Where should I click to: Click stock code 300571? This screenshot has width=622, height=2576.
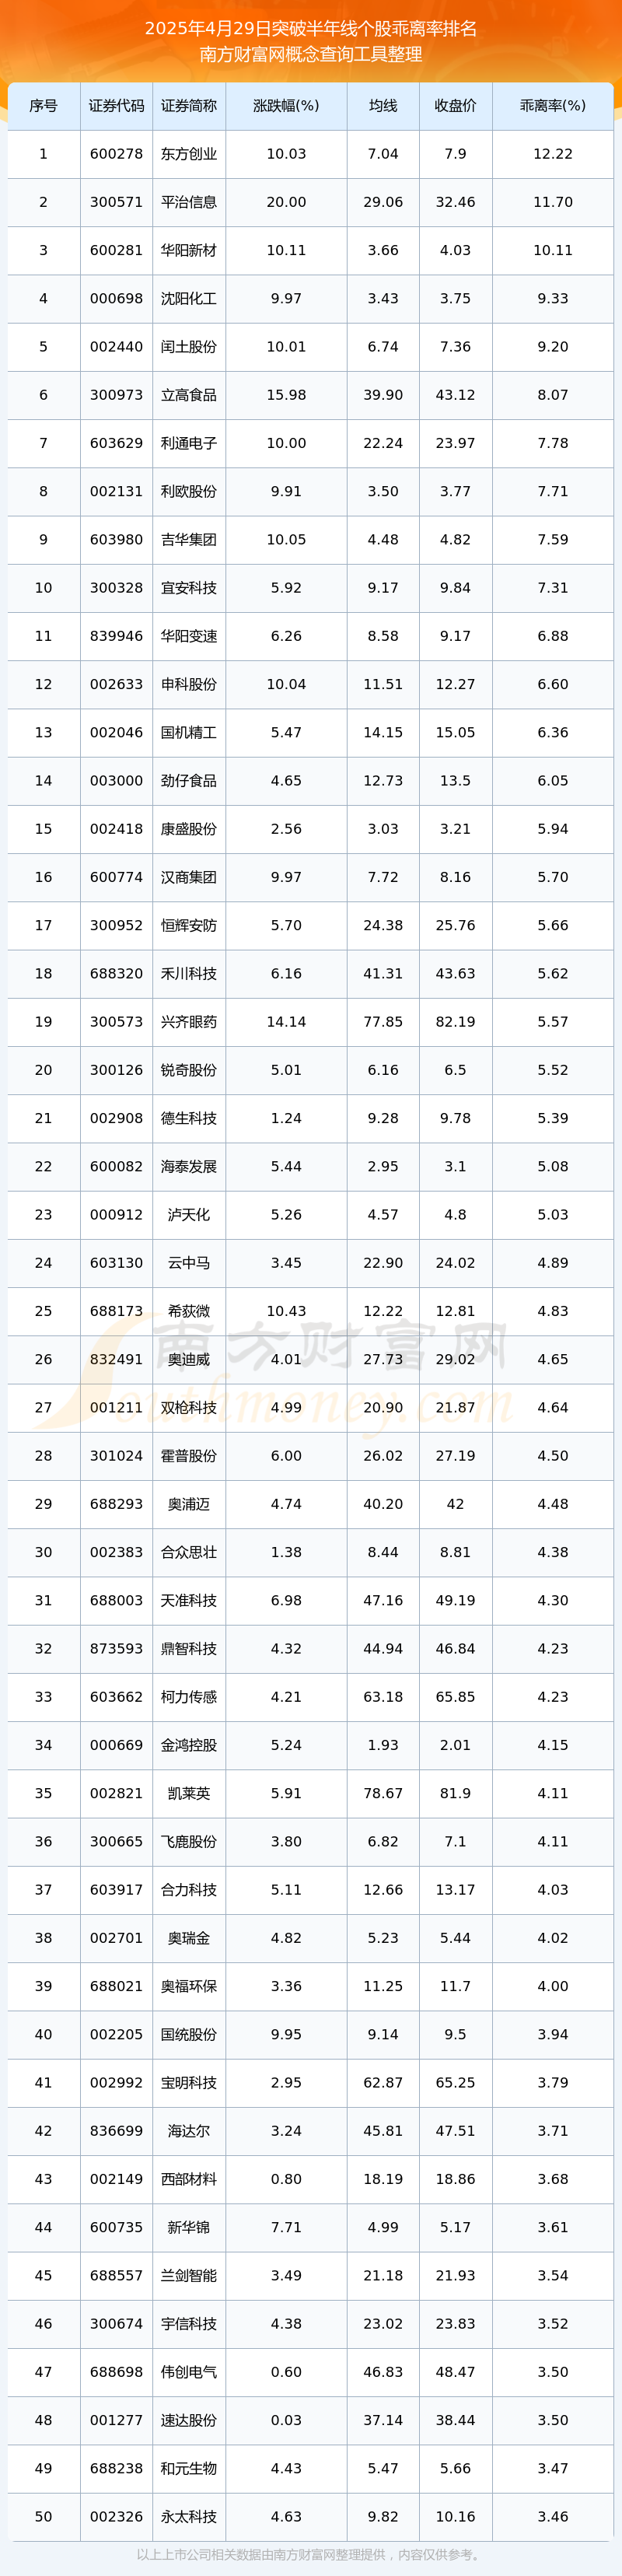tap(117, 202)
